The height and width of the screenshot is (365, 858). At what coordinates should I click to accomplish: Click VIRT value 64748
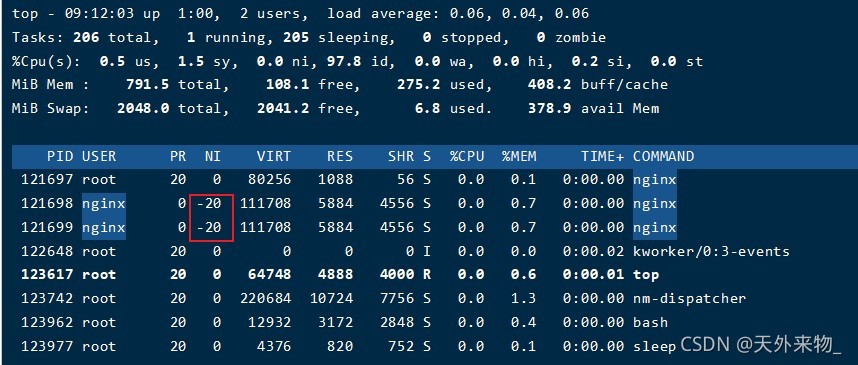[x=269, y=275]
